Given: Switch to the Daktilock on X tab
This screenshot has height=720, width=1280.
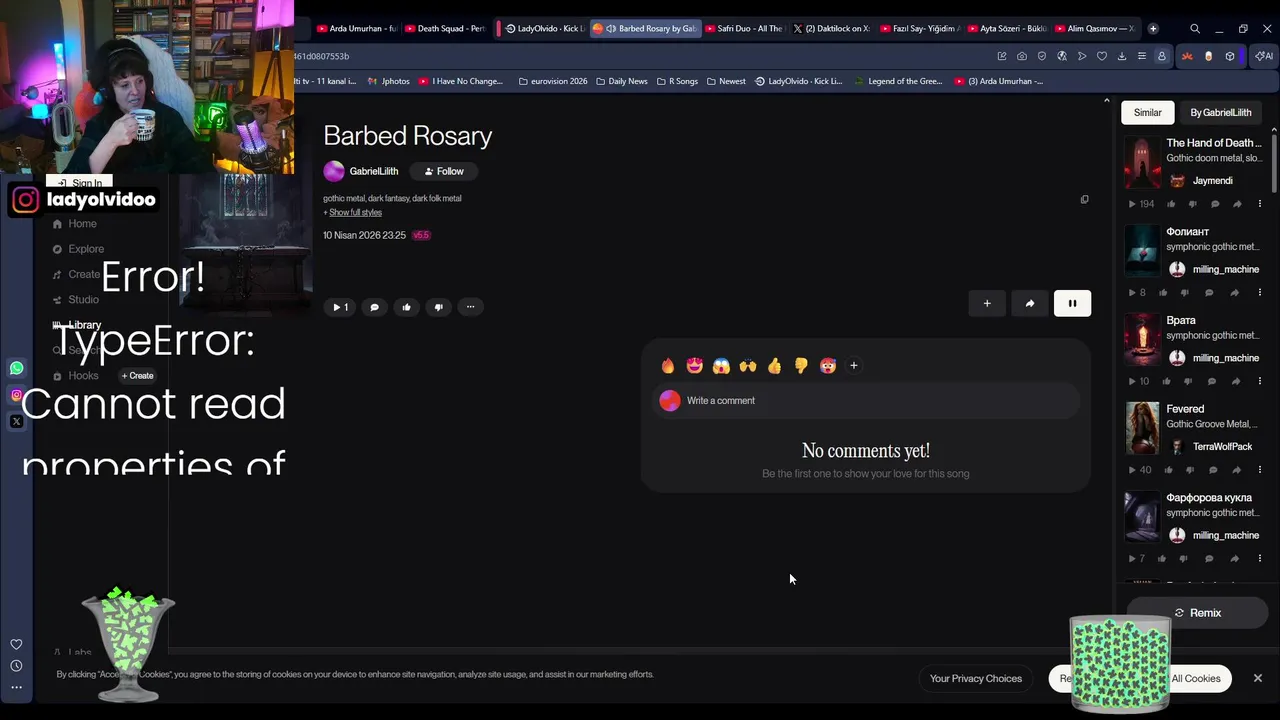Looking at the screenshot, I should 831,28.
